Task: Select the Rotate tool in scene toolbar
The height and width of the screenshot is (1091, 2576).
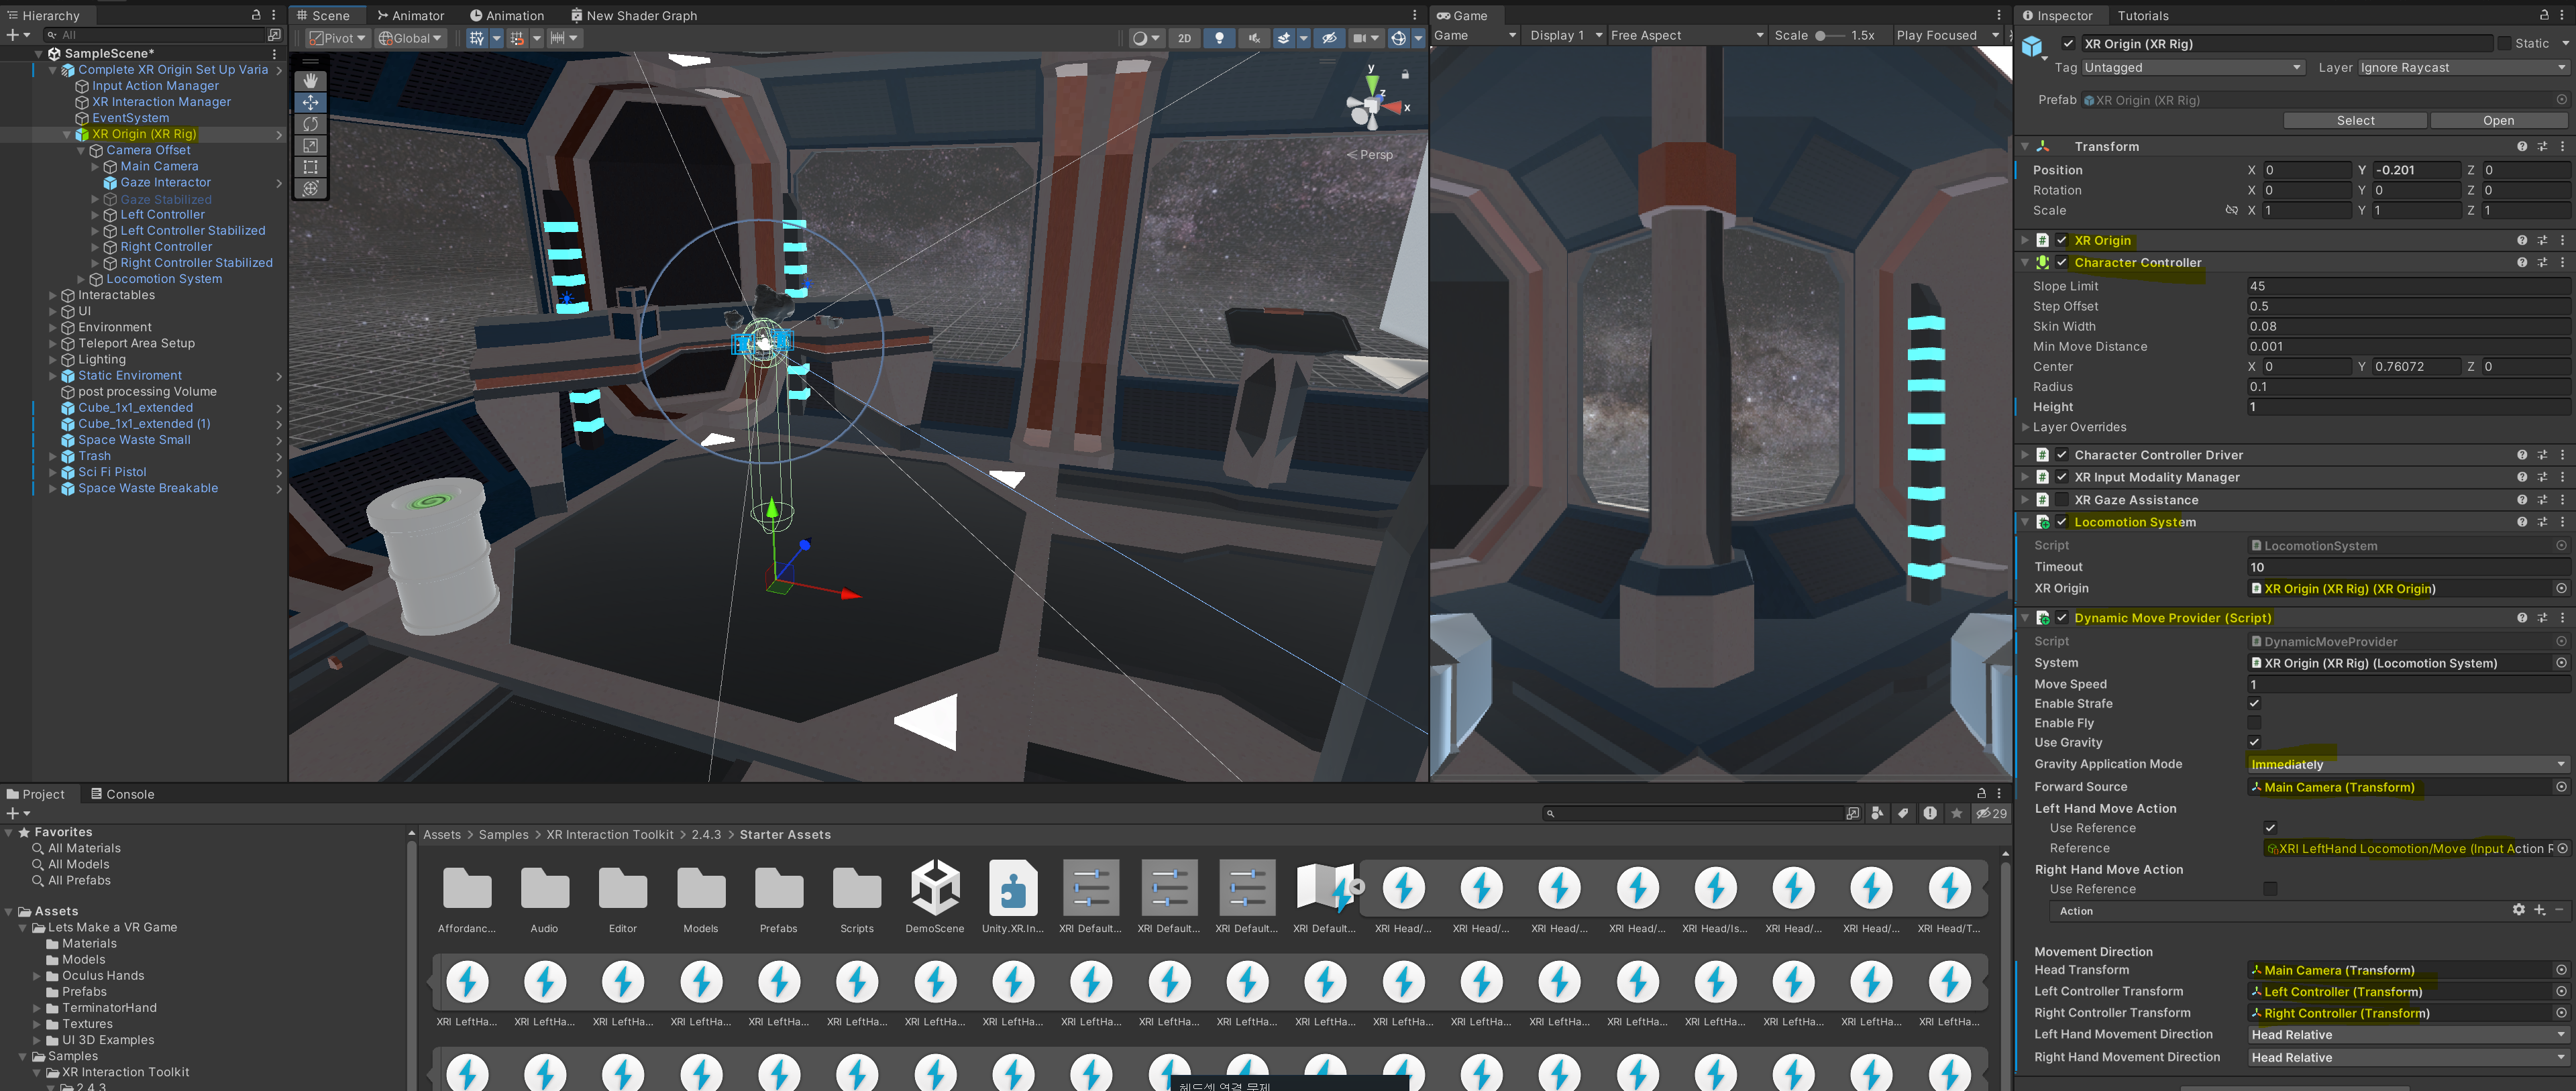Action: pyautogui.click(x=310, y=124)
